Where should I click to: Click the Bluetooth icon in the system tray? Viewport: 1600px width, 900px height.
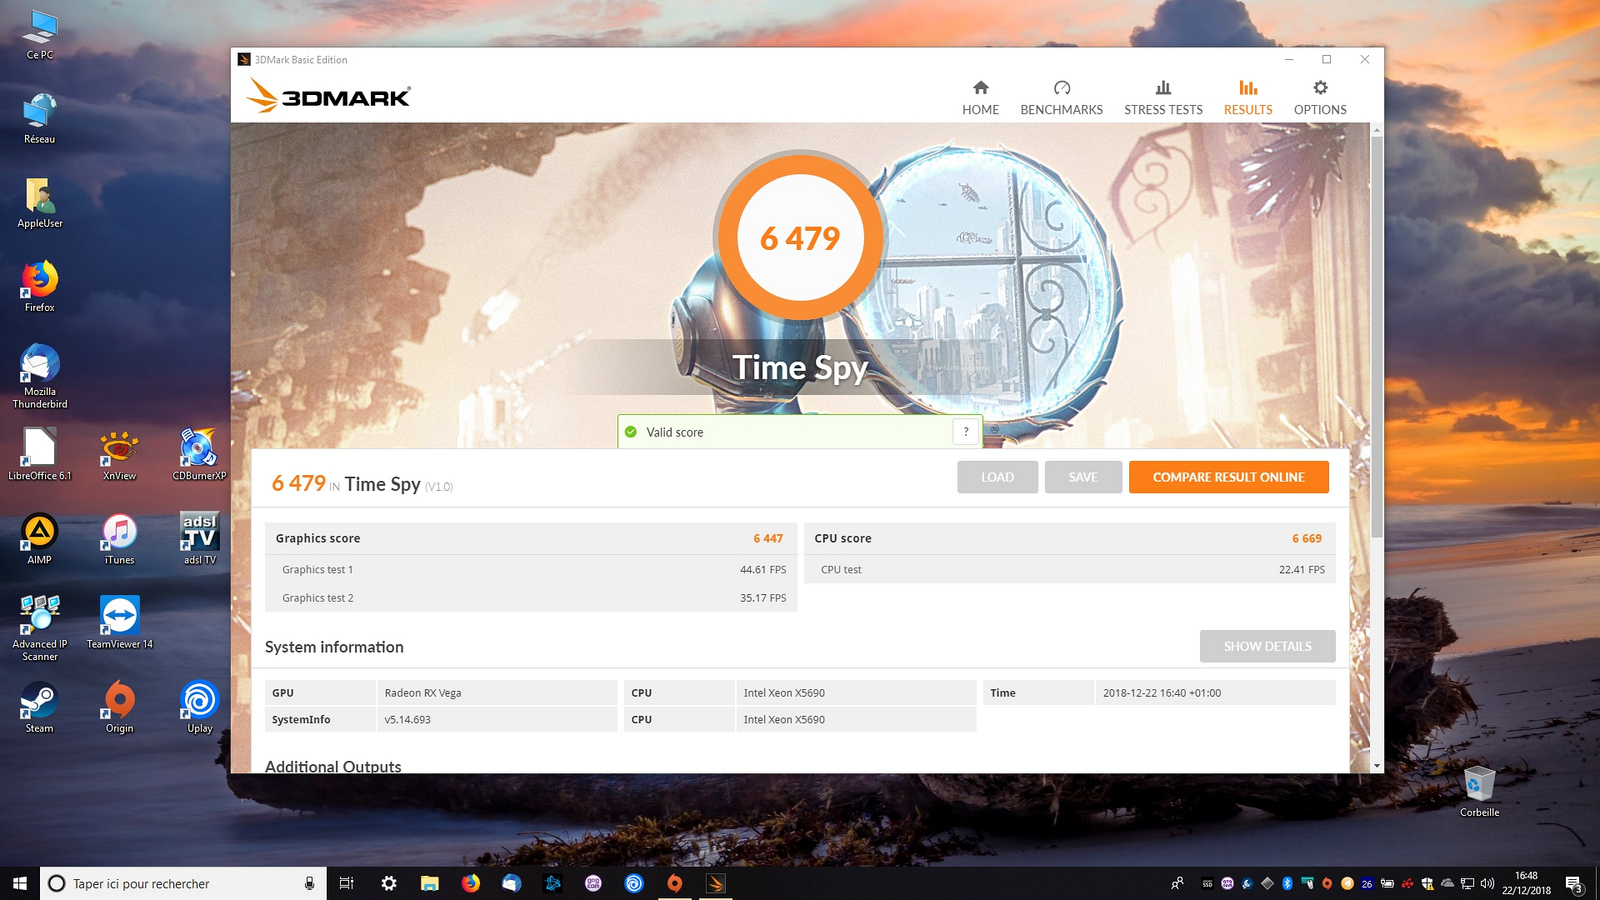[1287, 883]
